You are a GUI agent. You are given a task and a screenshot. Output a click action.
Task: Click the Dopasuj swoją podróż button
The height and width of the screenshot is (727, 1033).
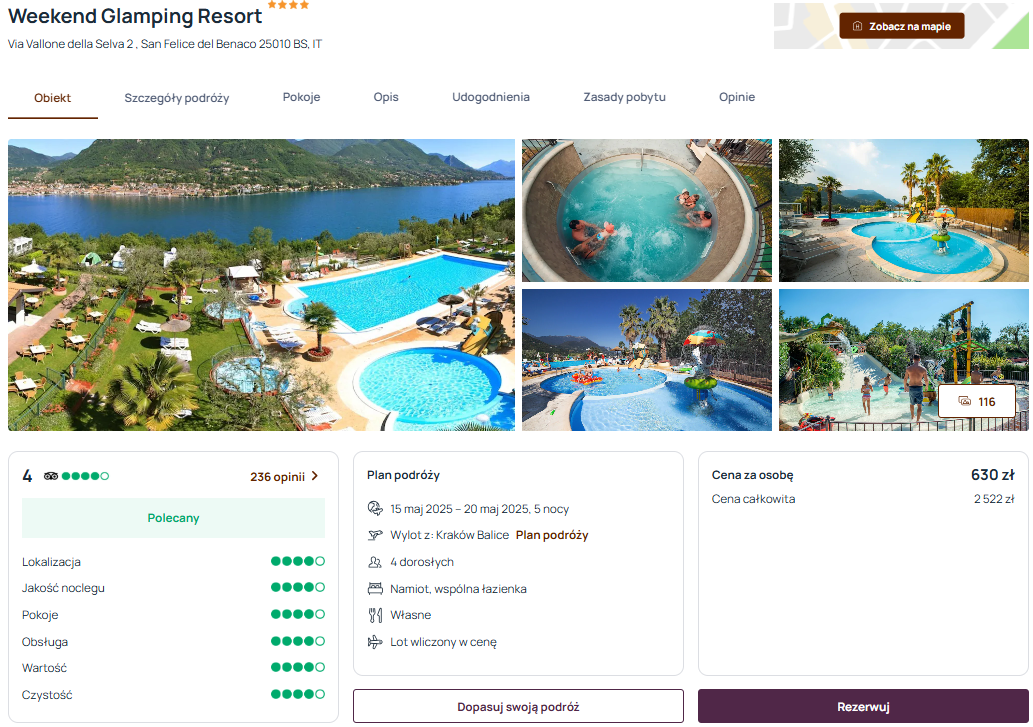pos(518,706)
